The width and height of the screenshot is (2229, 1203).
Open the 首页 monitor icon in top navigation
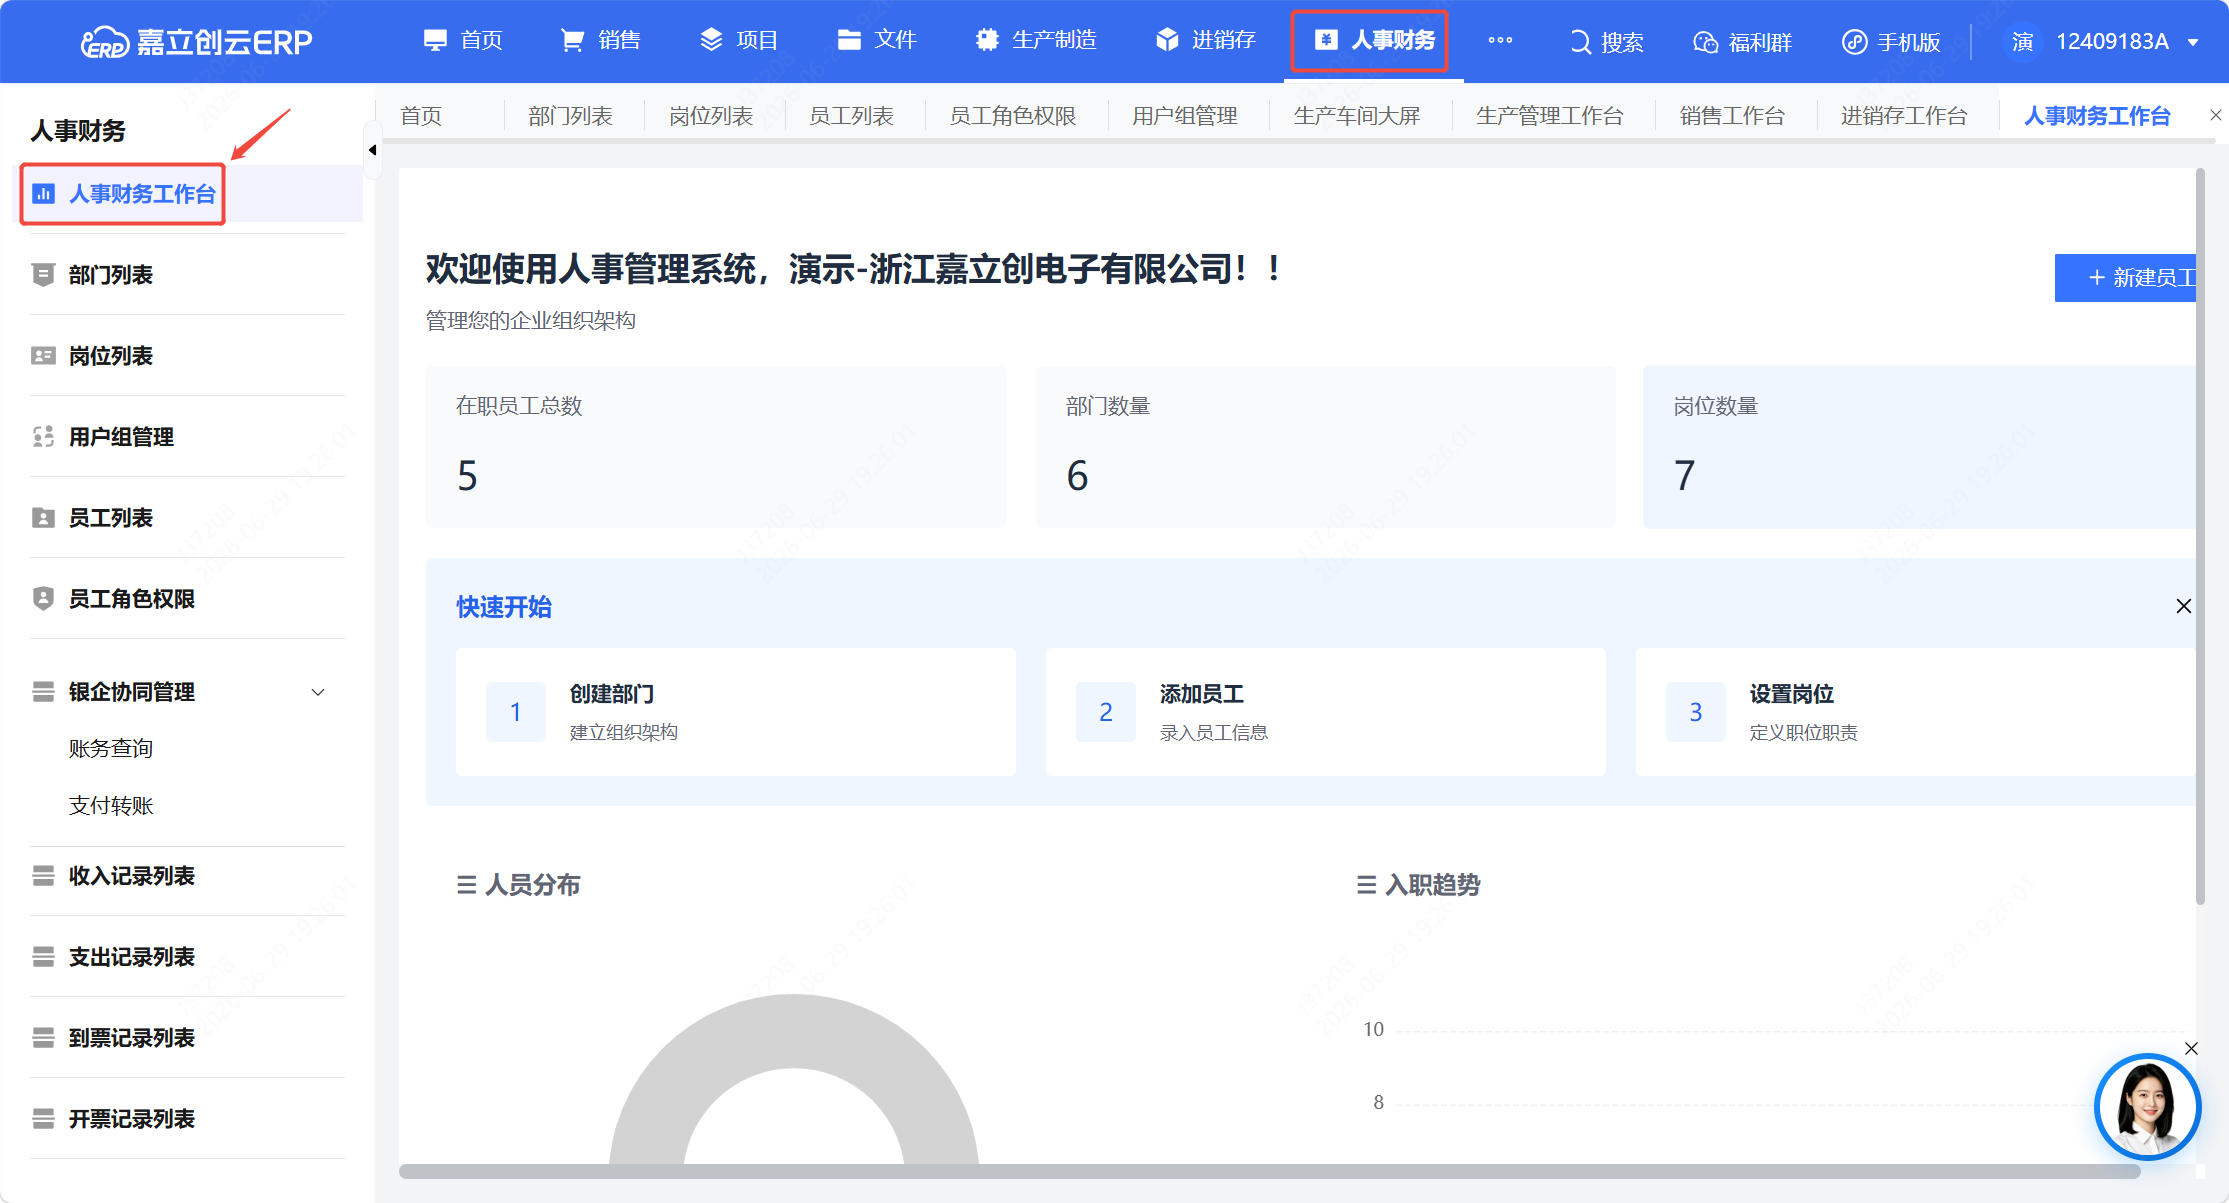coord(435,40)
